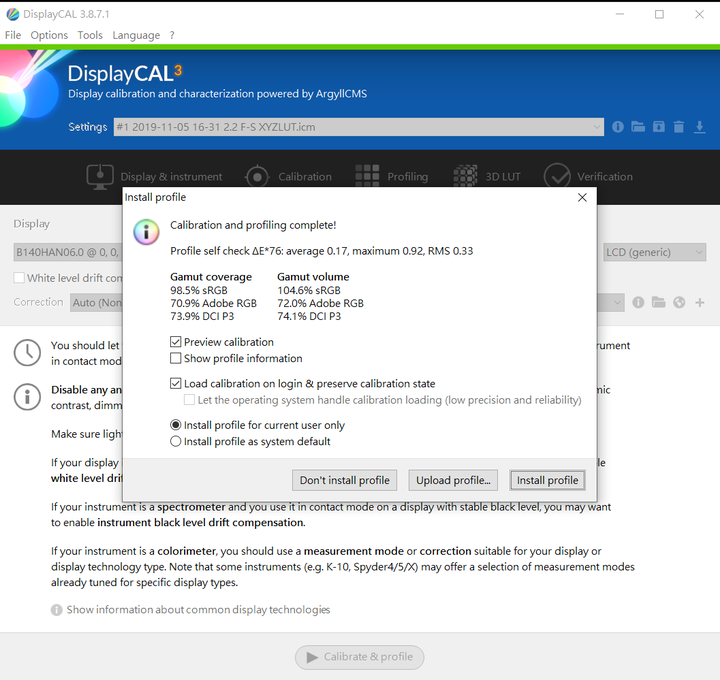Check Let the operating system handle calibration
Viewport: 720px width, 680px height.
point(189,400)
